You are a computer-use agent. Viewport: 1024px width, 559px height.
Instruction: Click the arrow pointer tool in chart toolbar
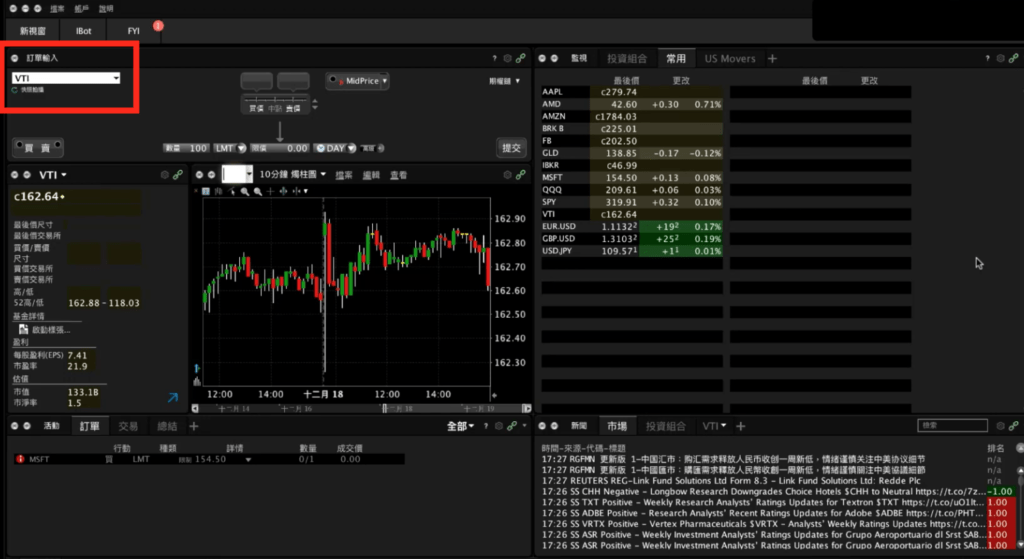coord(232,191)
